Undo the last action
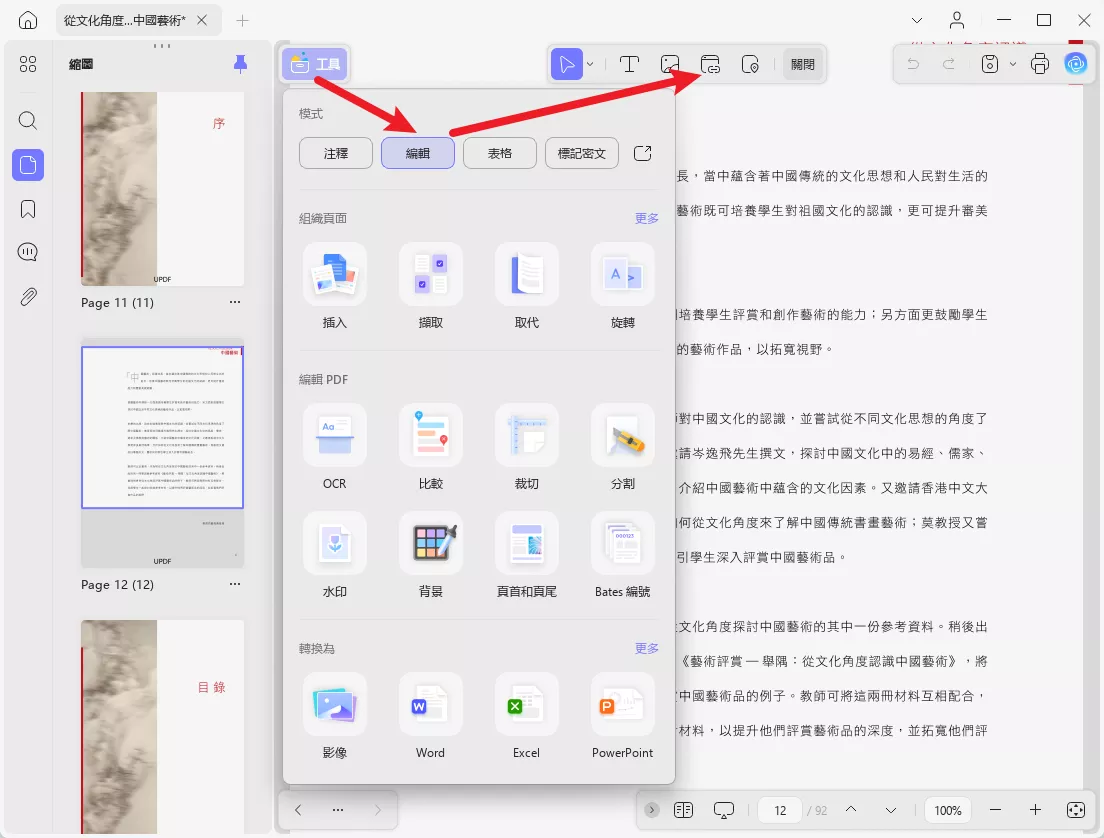Viewport: 1104px width, 838px height. 913,64
